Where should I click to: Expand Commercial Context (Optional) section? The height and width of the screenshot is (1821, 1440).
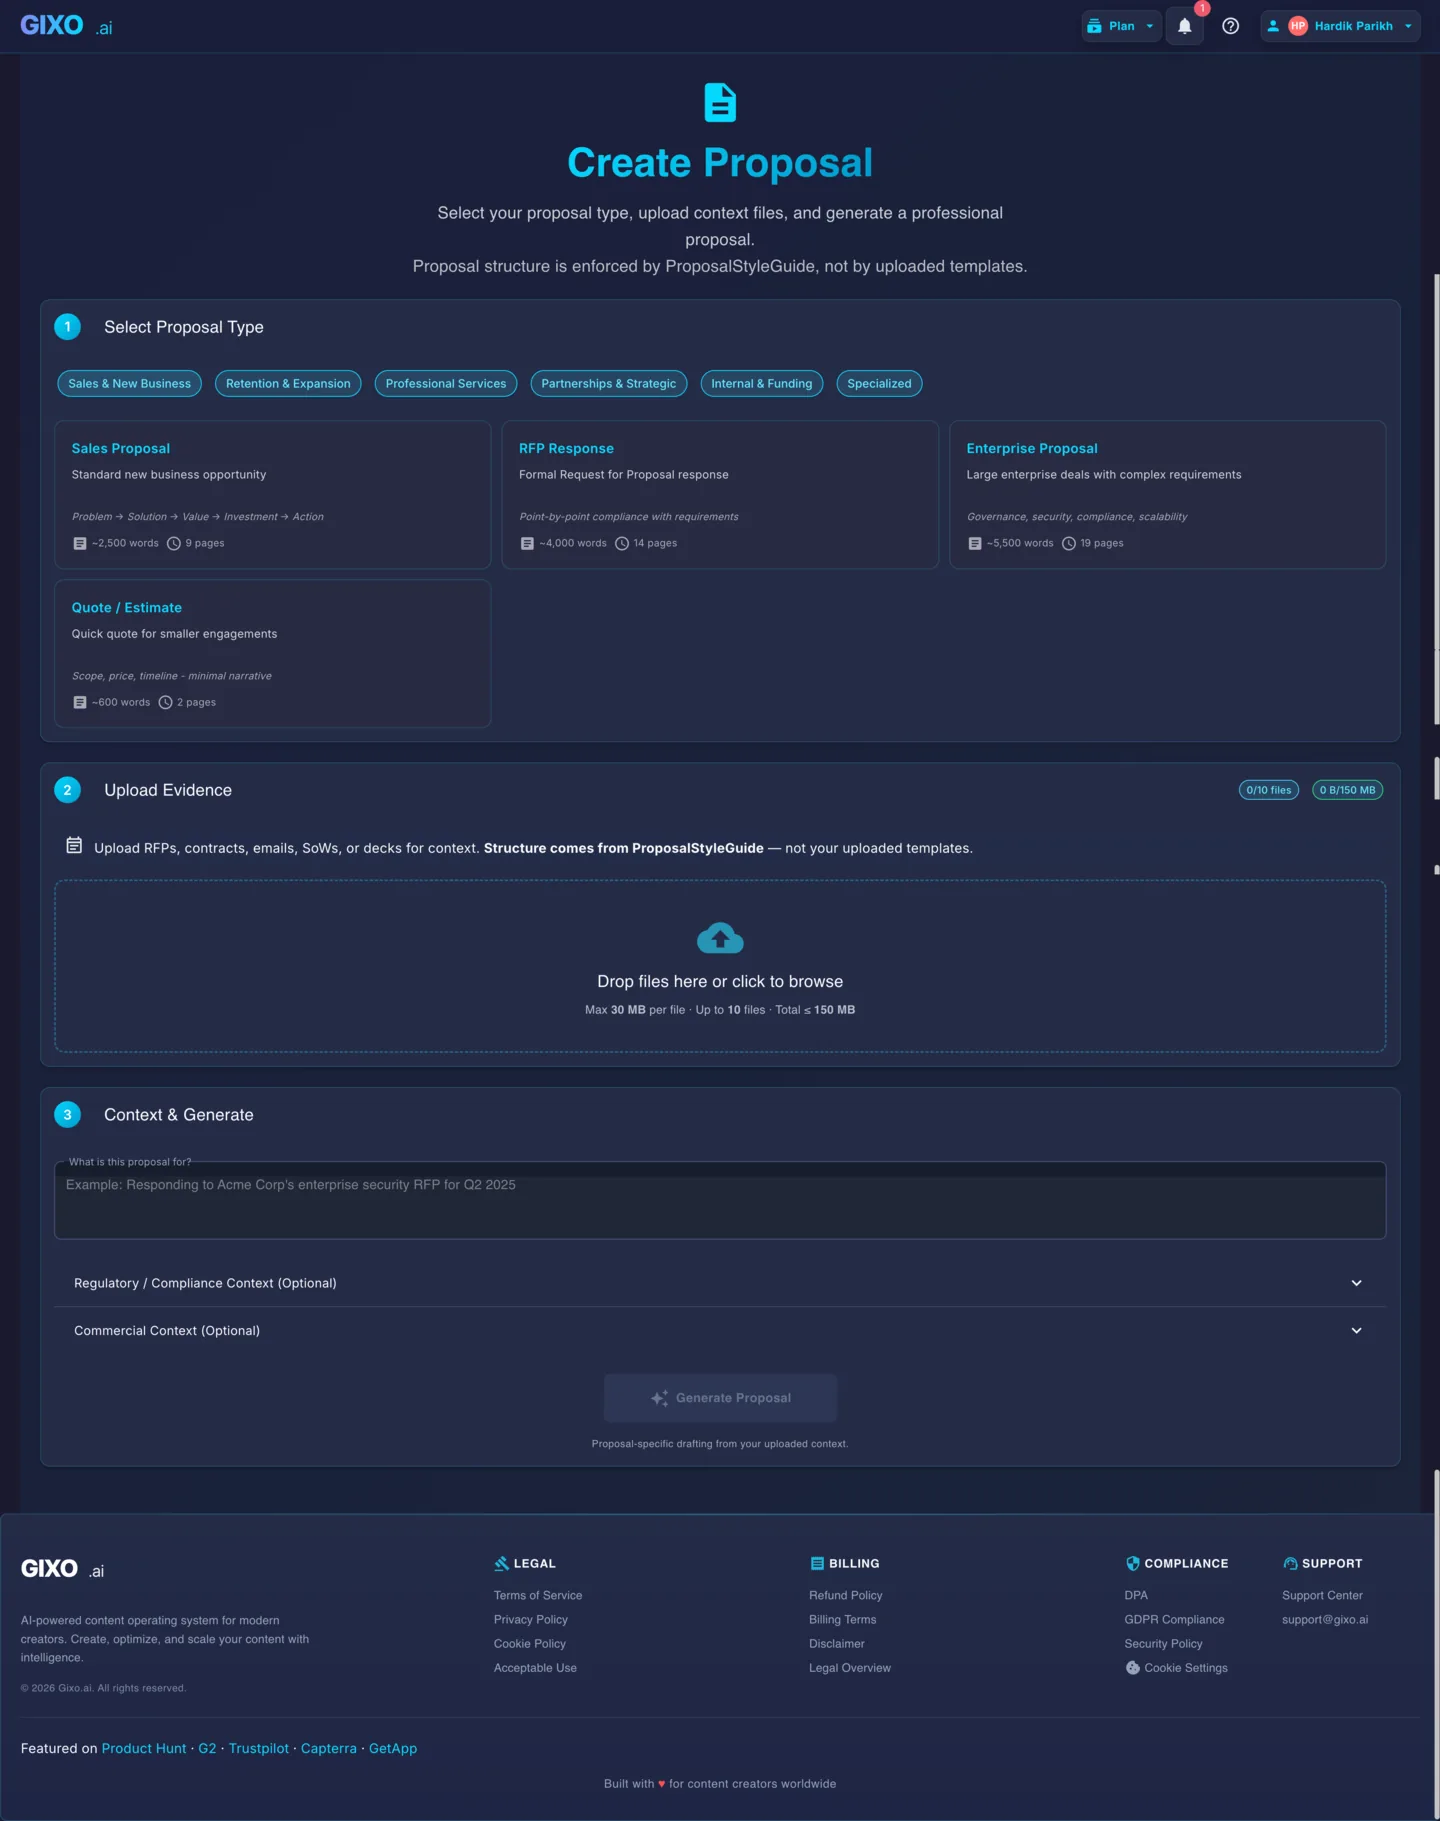click(720, 1331)
